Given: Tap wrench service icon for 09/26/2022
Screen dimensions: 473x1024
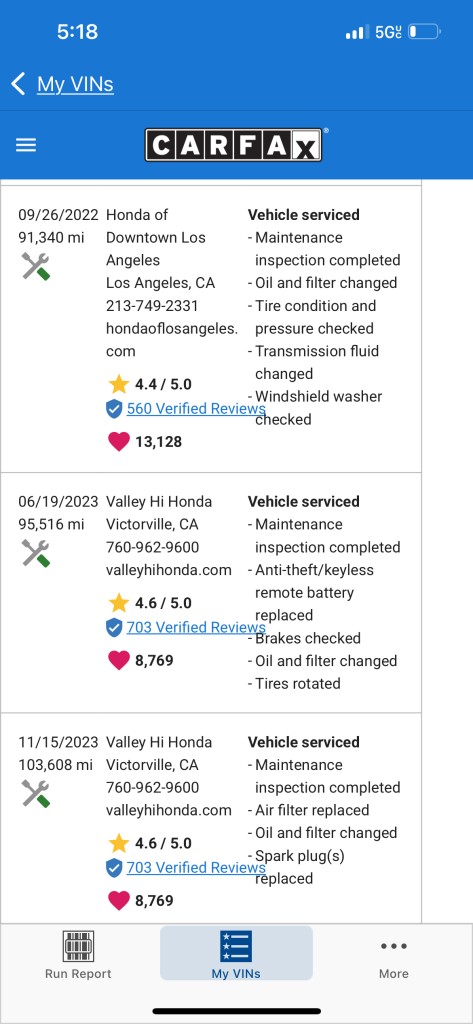Looking at the screenshot, I should (x=36, y=266).
